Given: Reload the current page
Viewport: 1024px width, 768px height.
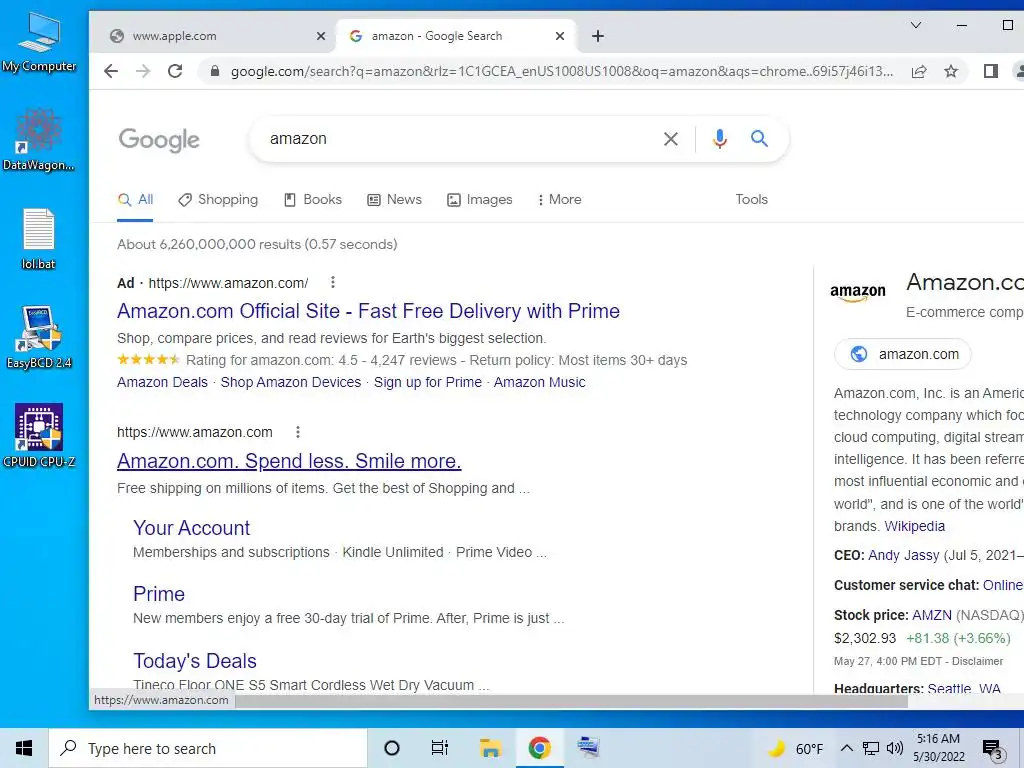Looking at the screenshot, I should coord(175,71).
